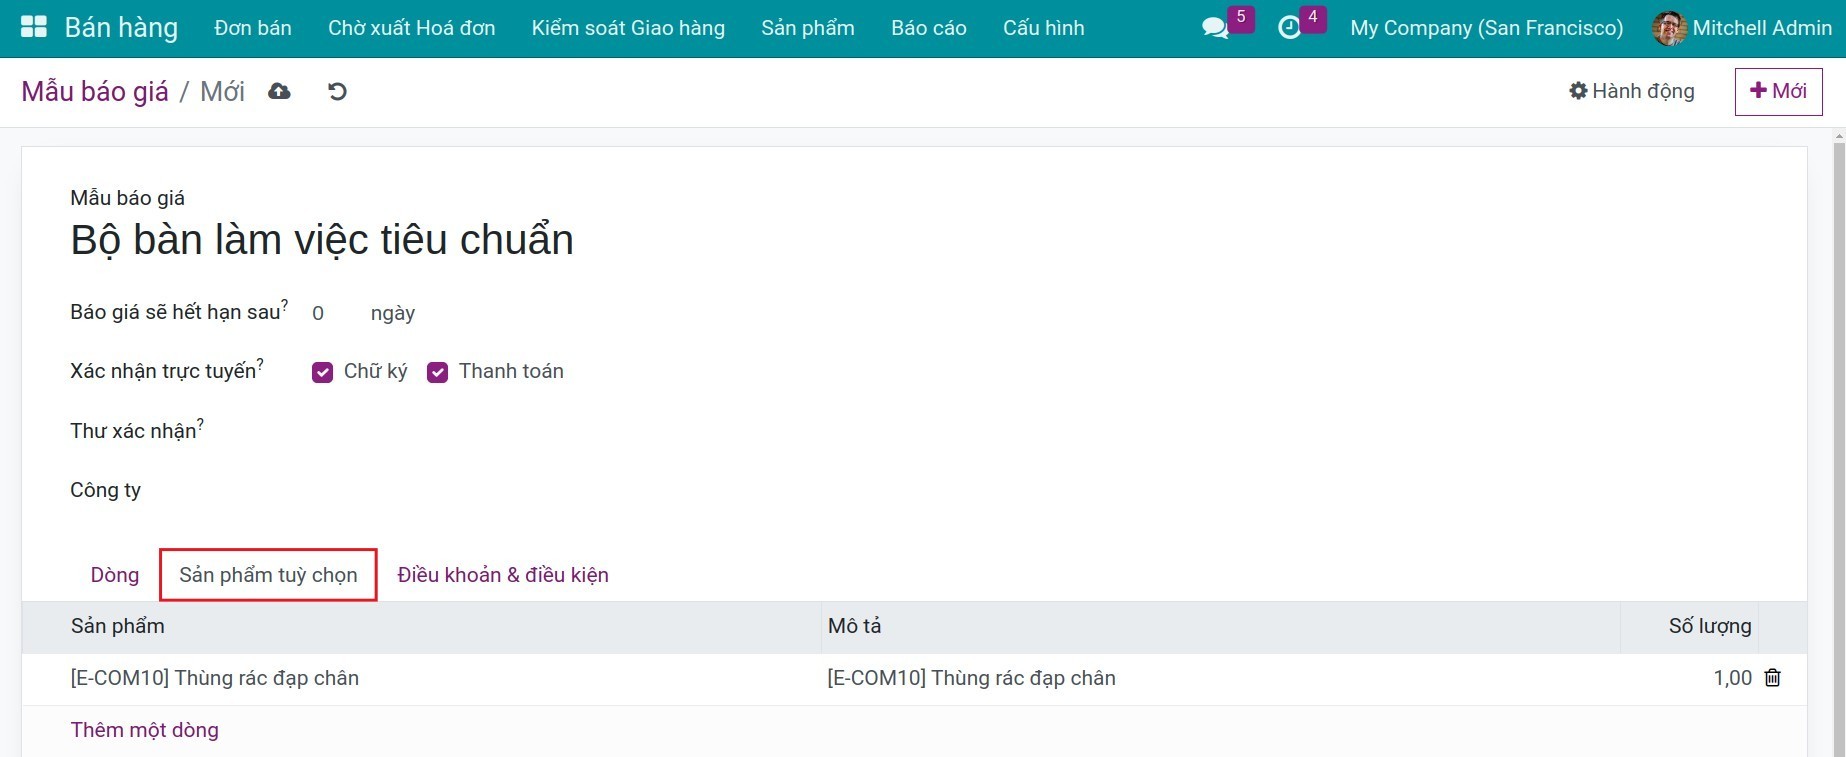Switch to the Dòng tab
Screen dimensions: 1846x757
[x=115, y=575]
